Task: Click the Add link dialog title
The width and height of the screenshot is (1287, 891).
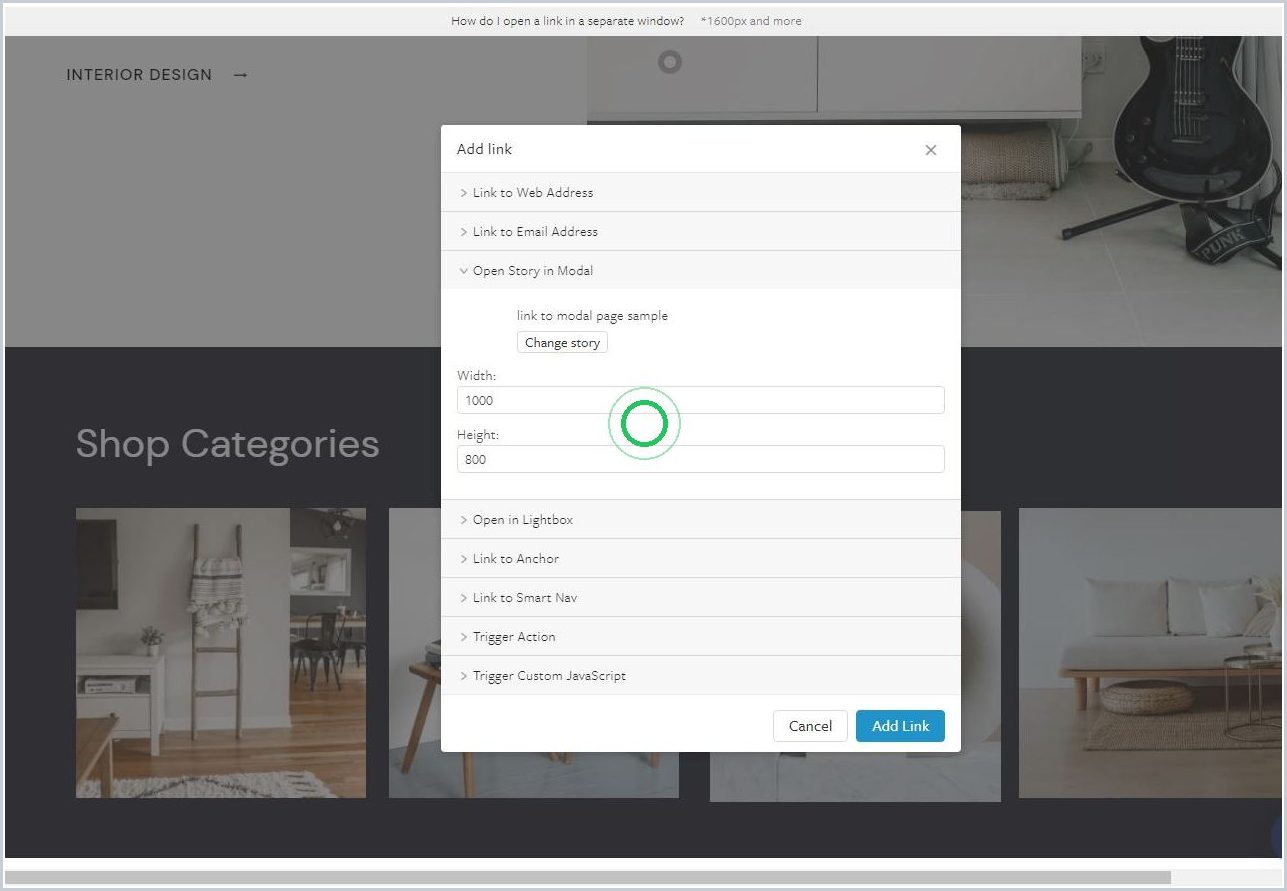Action: [484, 149]
